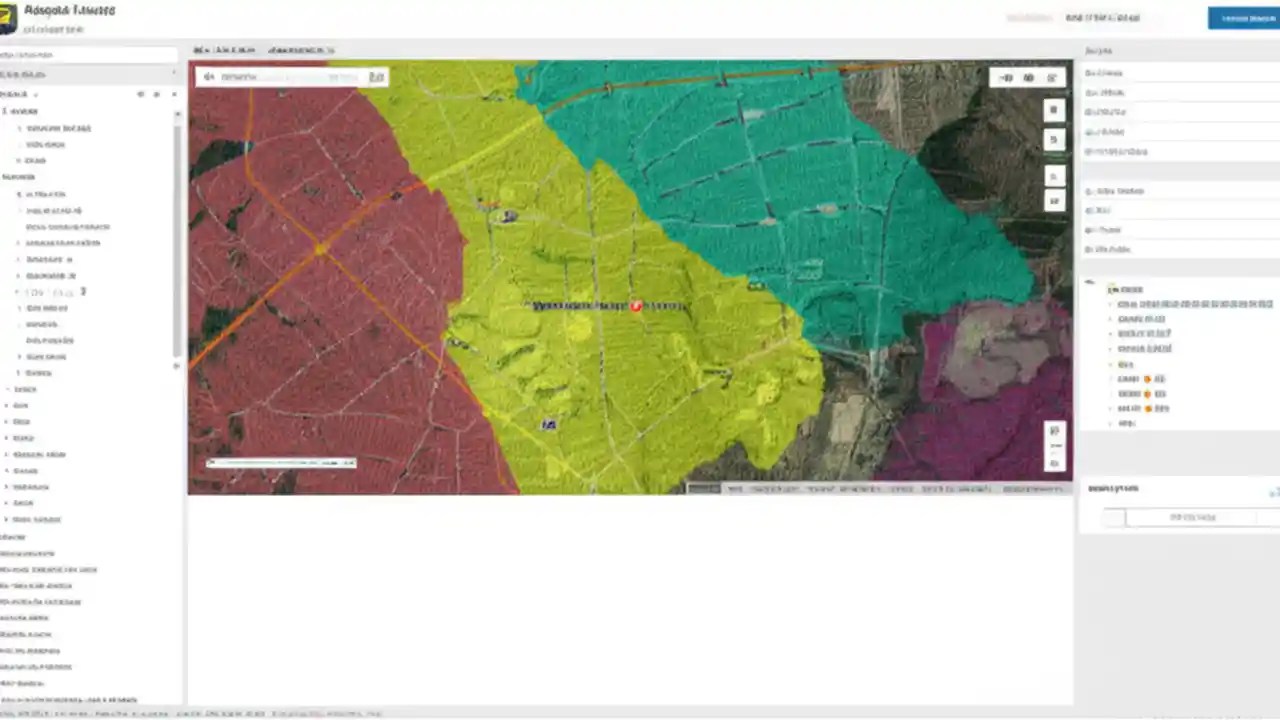
Task: Select the home extent icon on the map edge
Action: click(1054, 176)
